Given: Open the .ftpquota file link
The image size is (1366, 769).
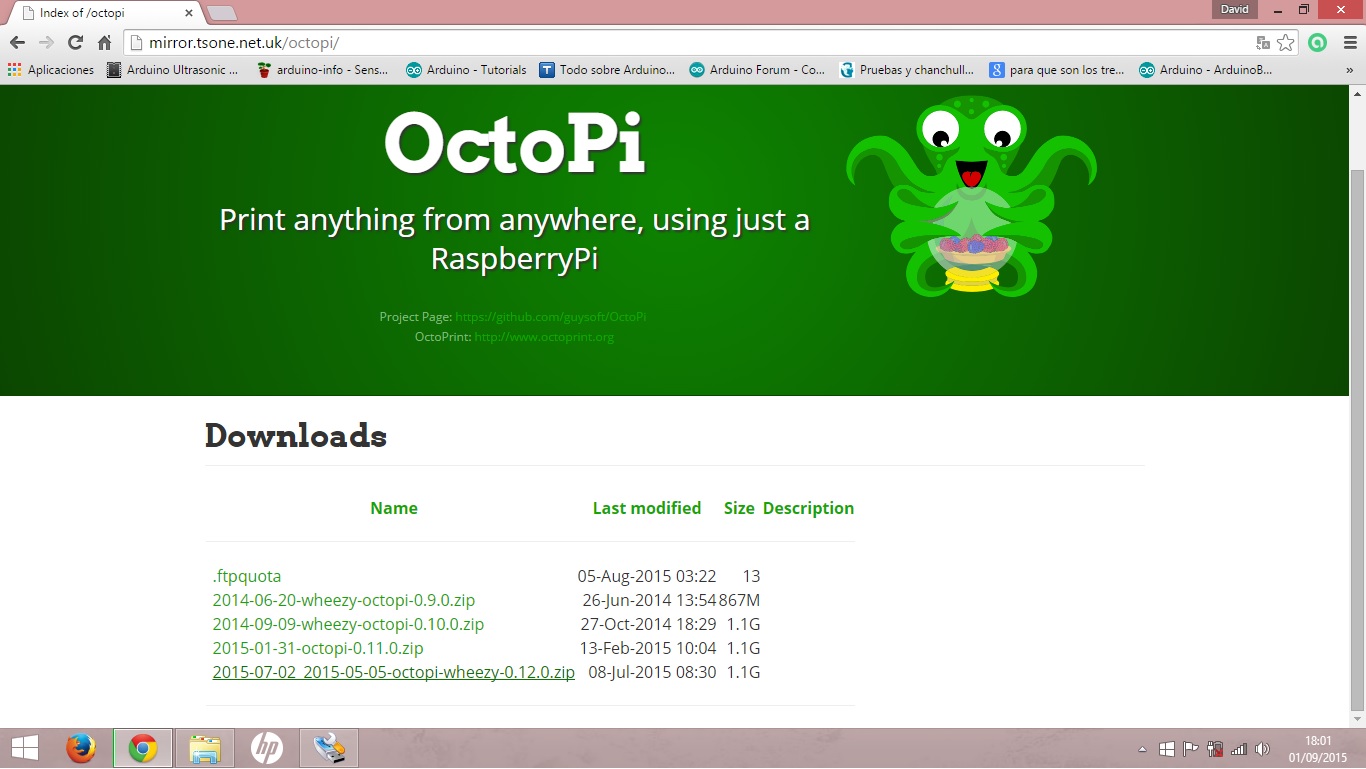Looking at the screenshot, I should [247, 576].
